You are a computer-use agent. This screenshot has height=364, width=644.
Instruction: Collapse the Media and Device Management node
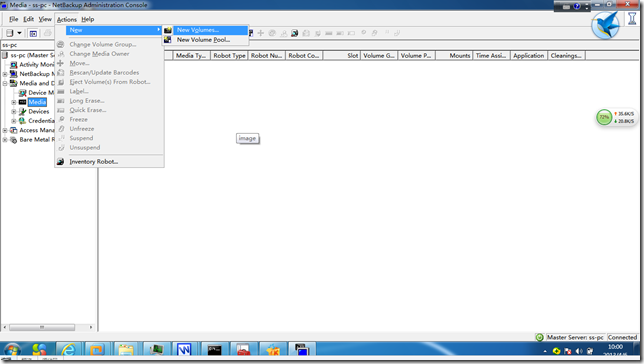(5, 83)
